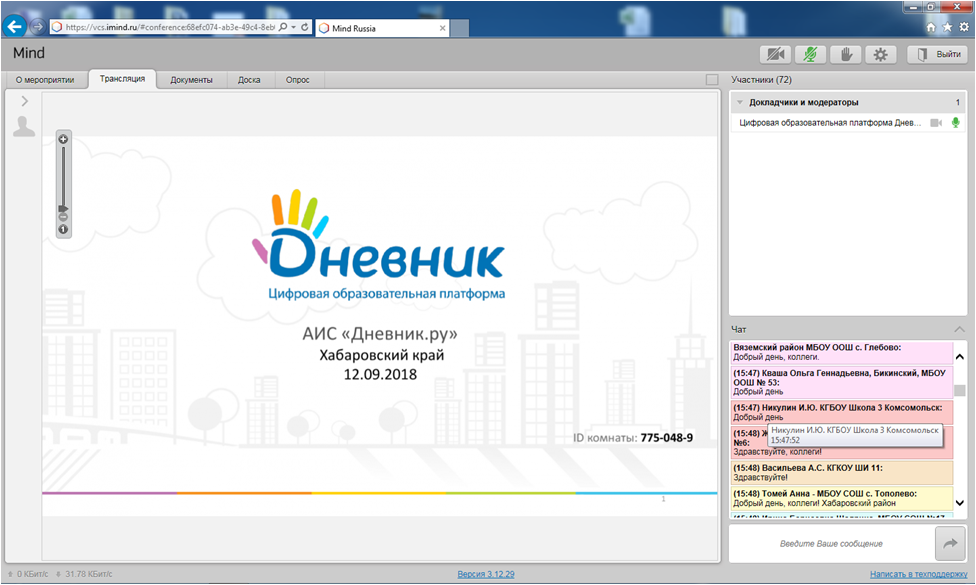The width and height of the screenshot is (976, 585).
Task: Collapse the Чат panel with the chevron
Action: [959, 329]
